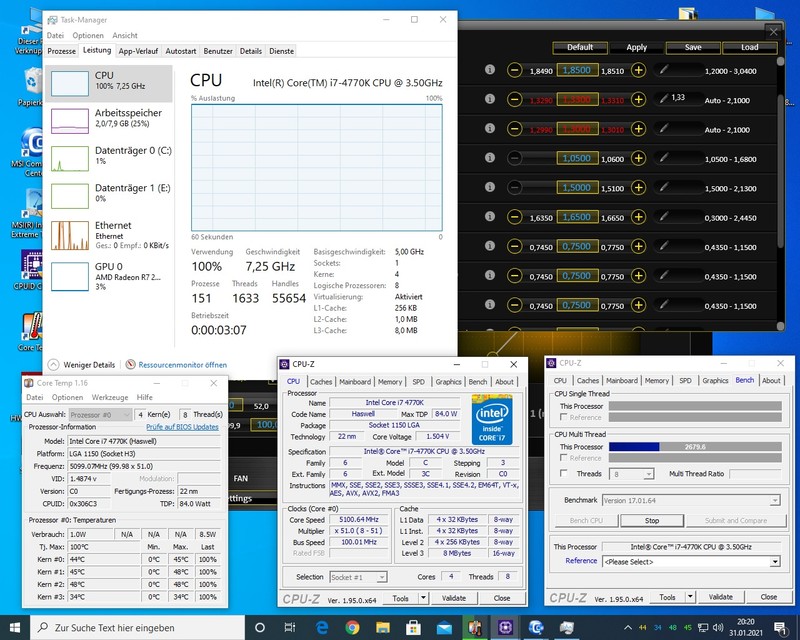
Task: Click minus button in the 1,6500 row
Action: pos(514,217)
